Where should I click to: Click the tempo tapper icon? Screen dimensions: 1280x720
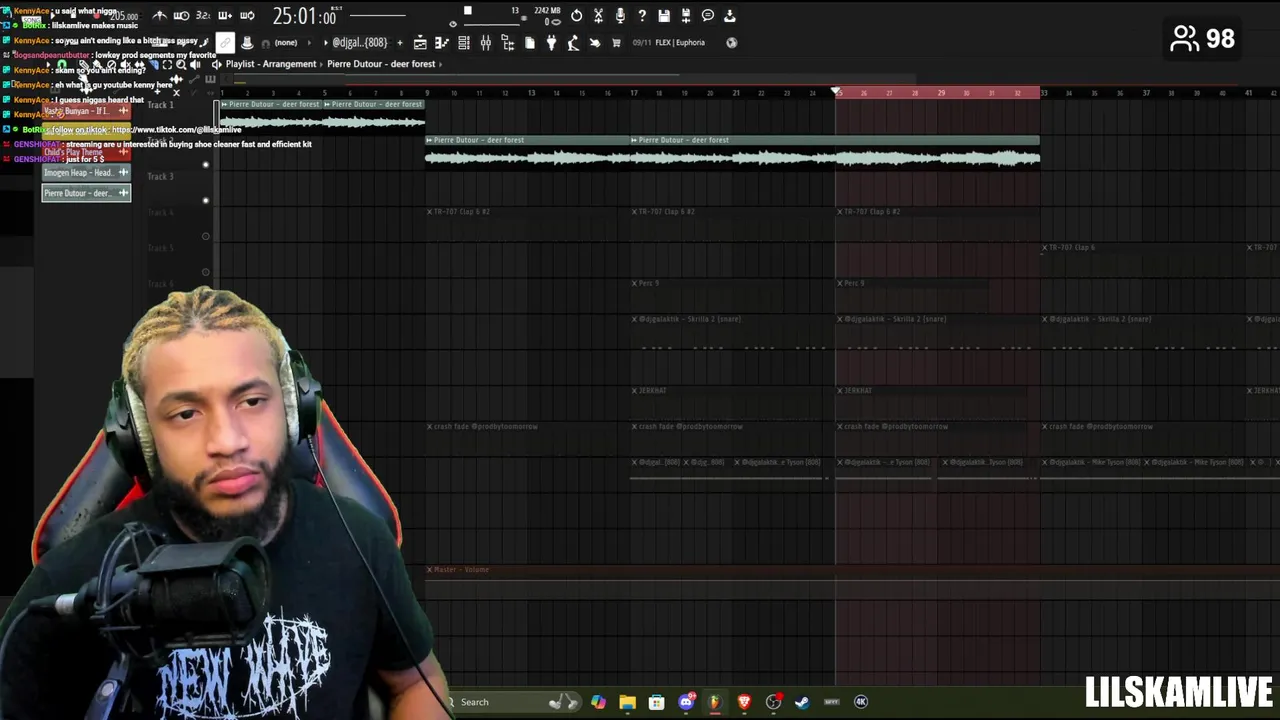coord(573,43)
